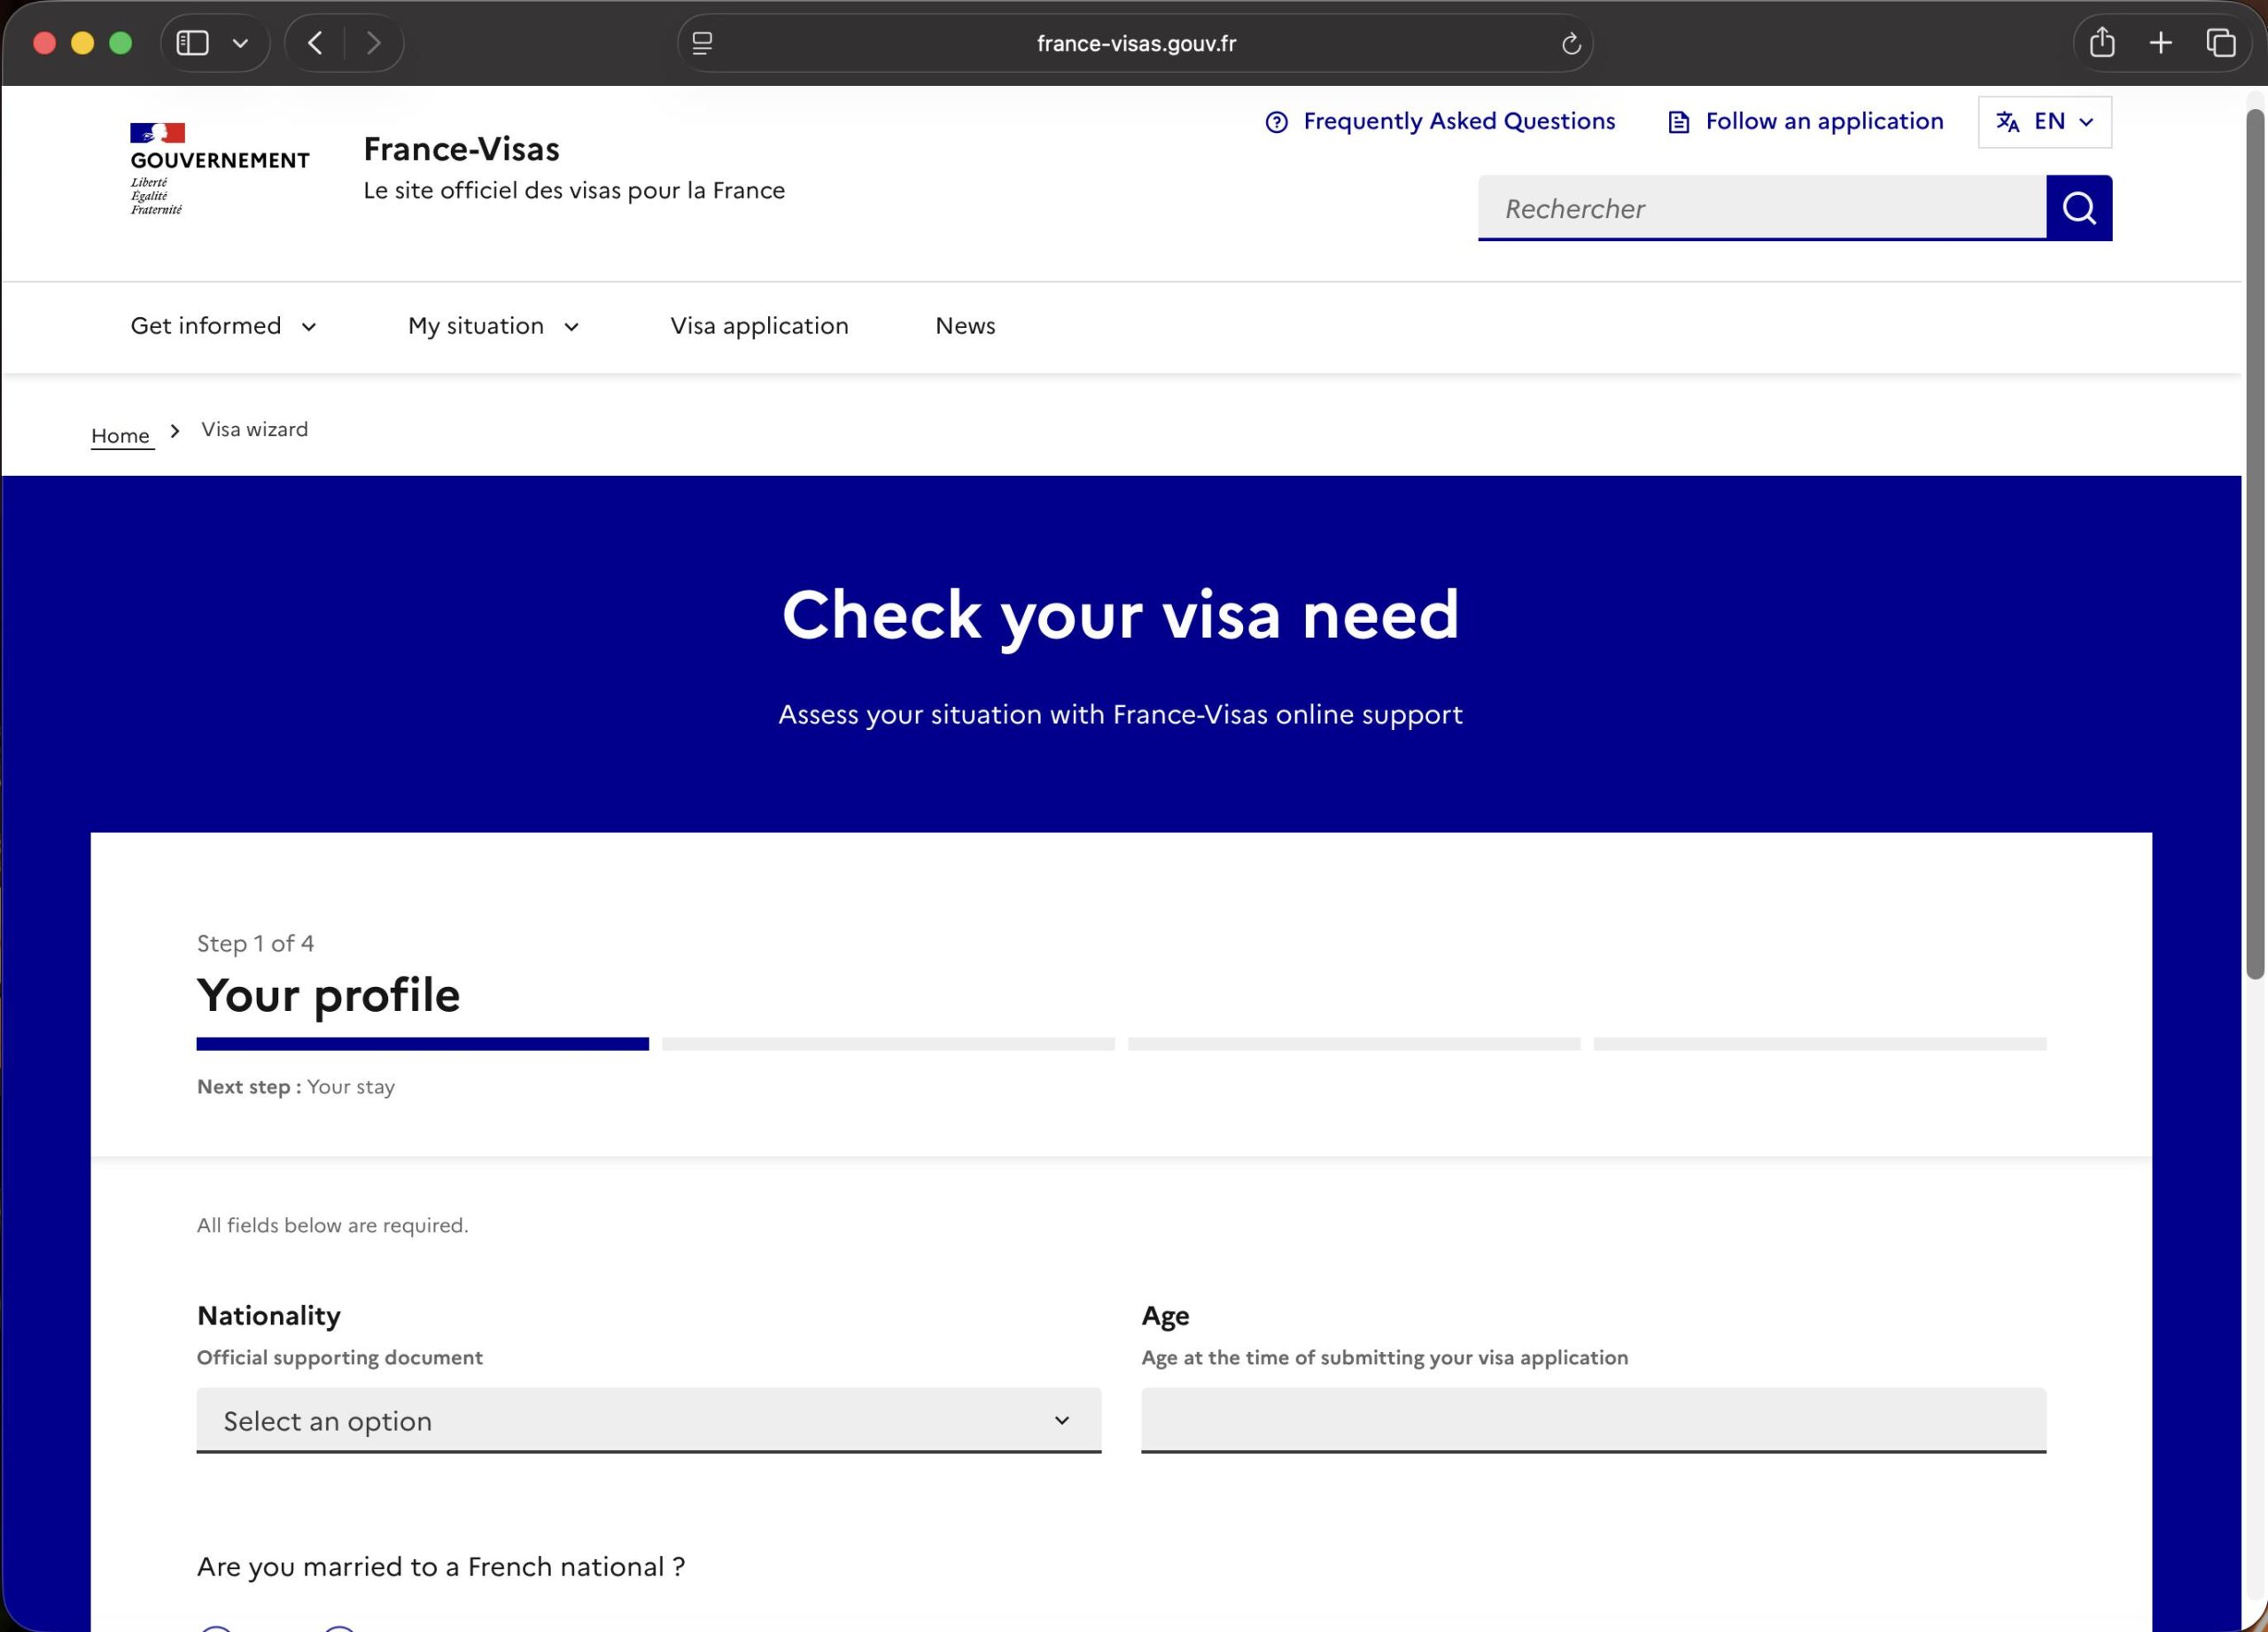Click the Le site officiel des visas tagline
The image size is (2268, 1632).
point(574,190)
